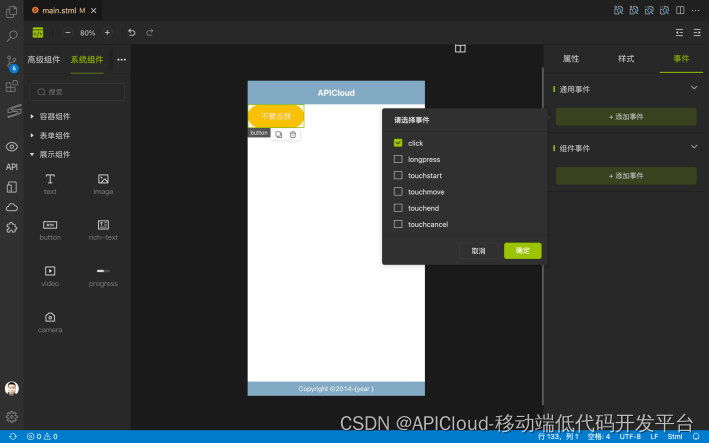Click 添加事件 under 组件事件
The height and width of the screenshot is (443, 709).
tap(626, 176)
